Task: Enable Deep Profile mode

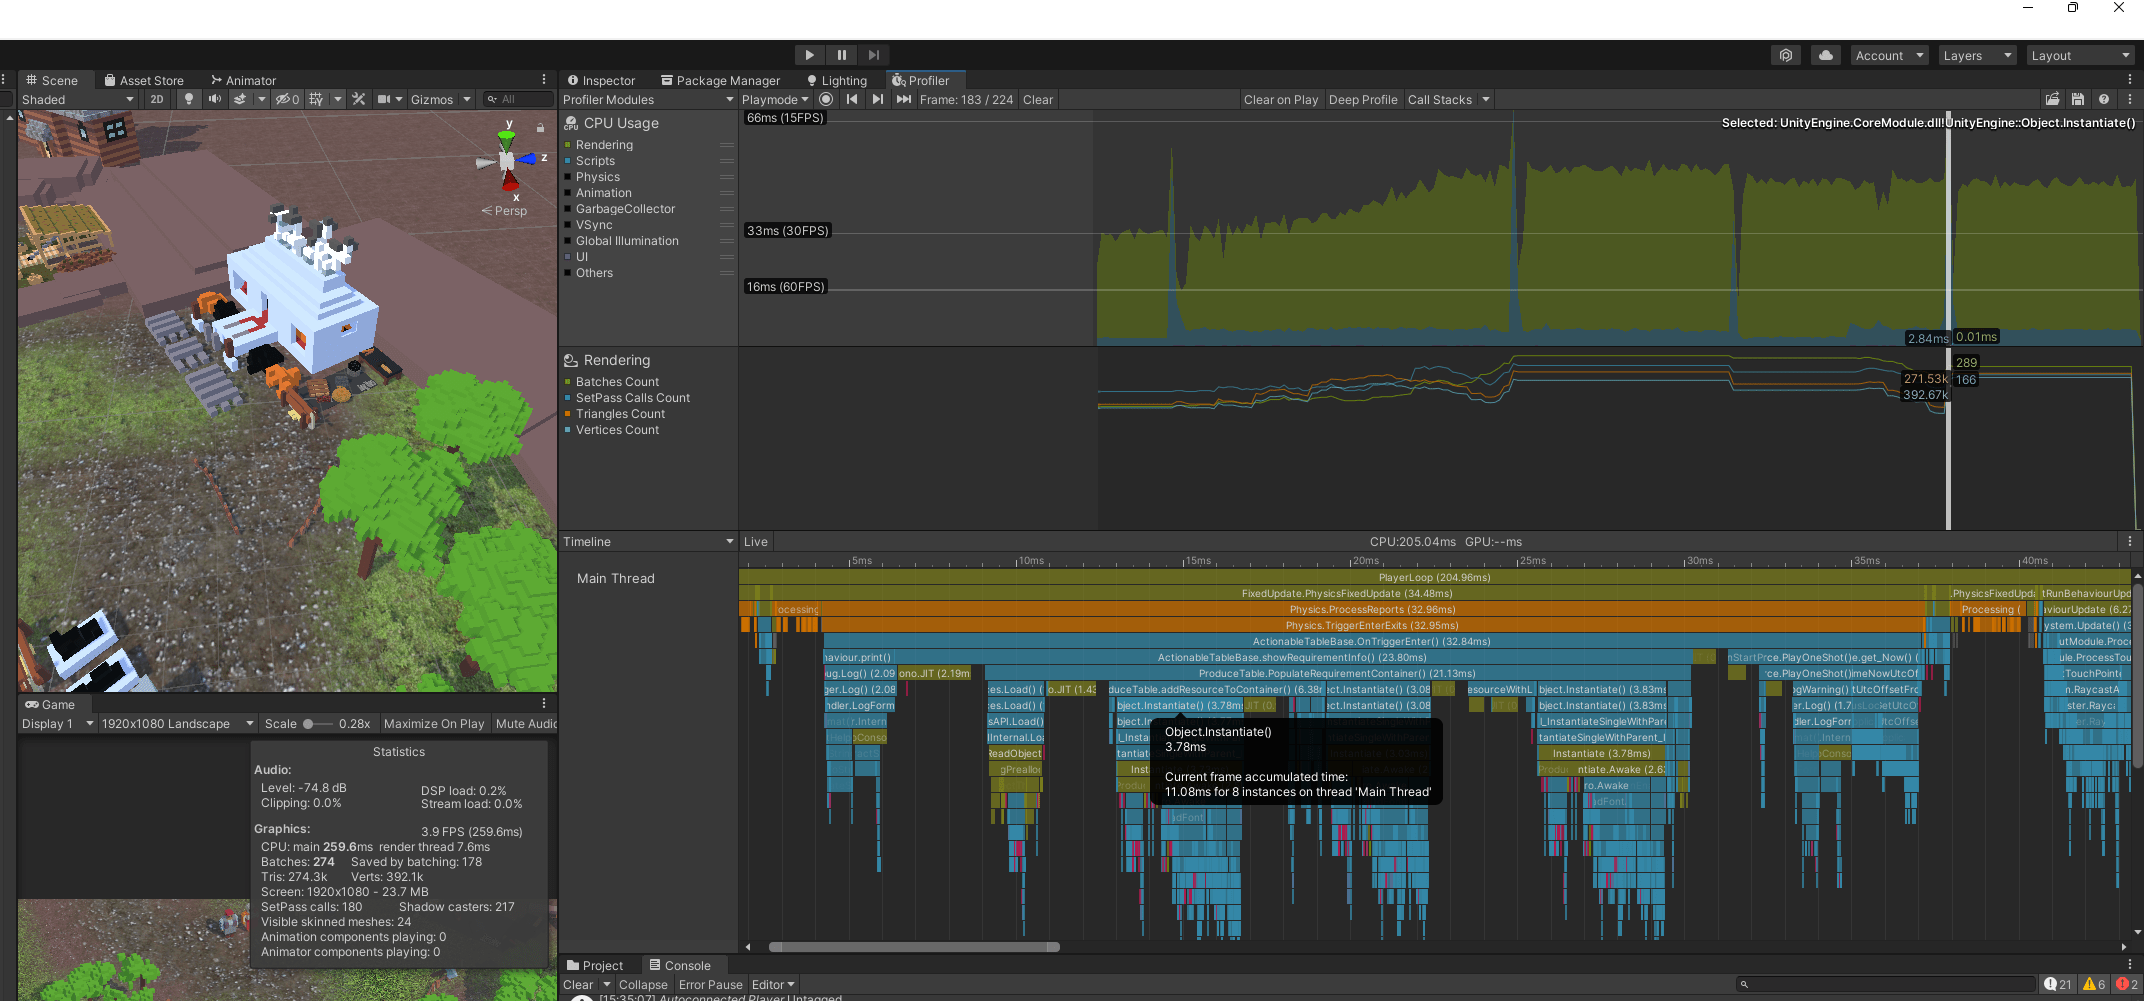Action: point(1363,99)
